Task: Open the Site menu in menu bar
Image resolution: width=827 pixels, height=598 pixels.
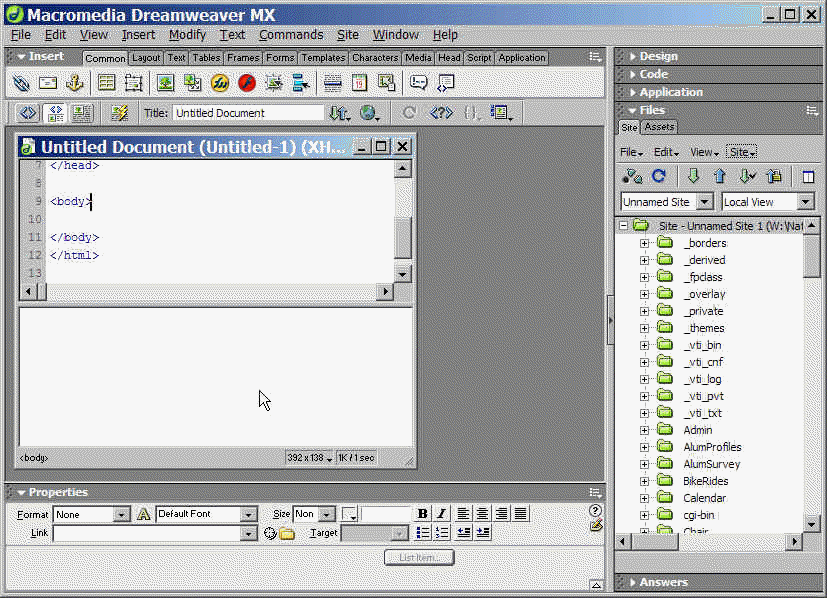Action: pyautogui.click(x=348, y=35)
